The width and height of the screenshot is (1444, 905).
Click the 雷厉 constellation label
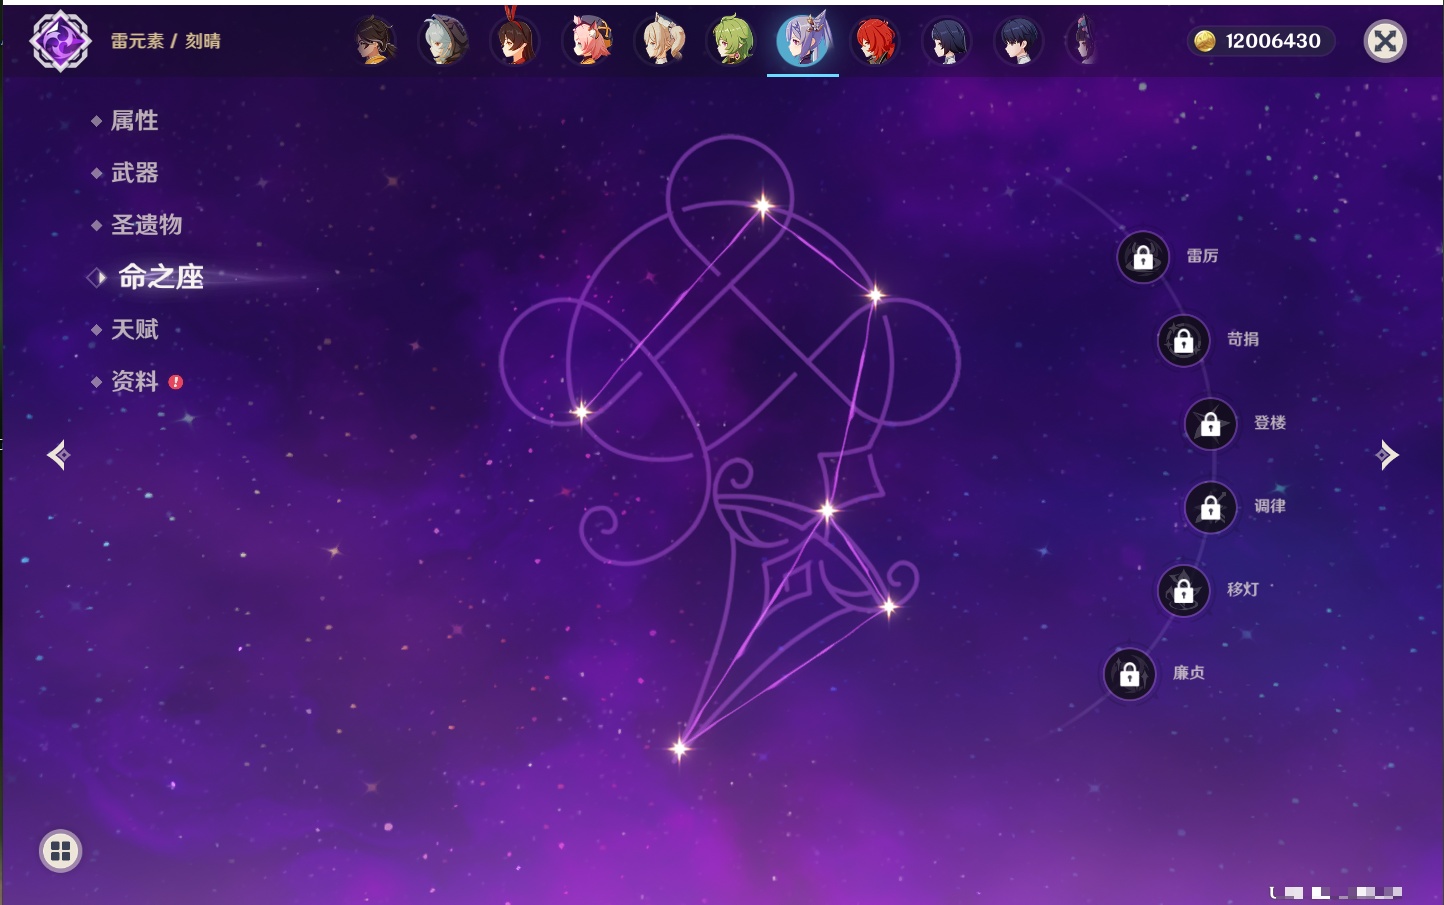(x=1202, y=256)
